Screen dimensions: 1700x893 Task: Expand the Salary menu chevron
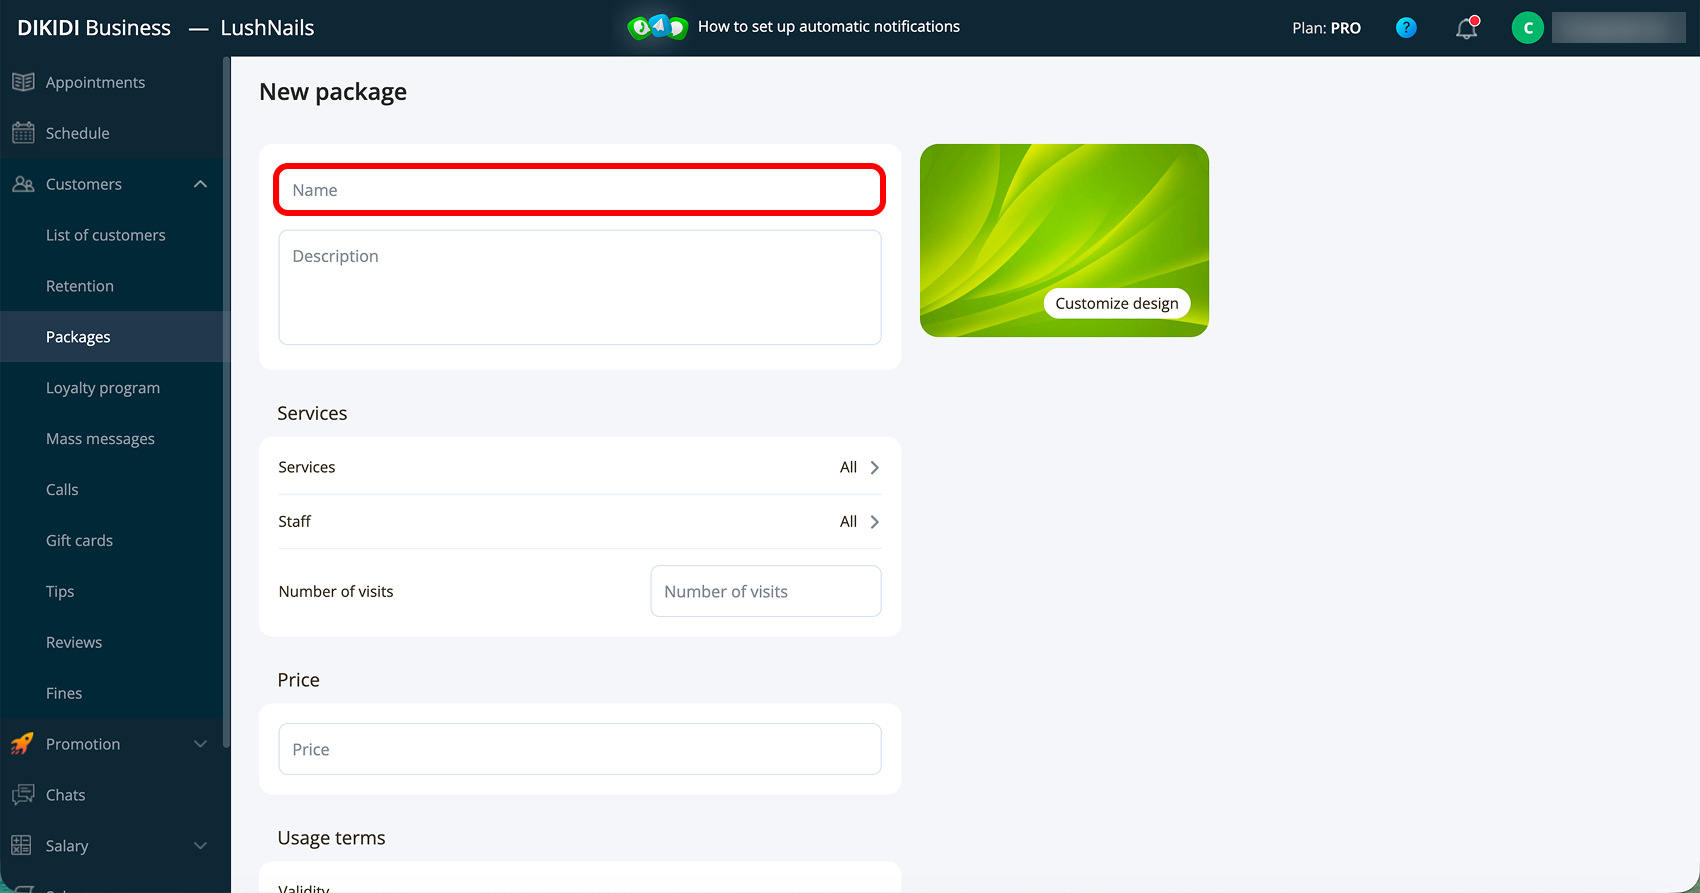click(200, 846)
